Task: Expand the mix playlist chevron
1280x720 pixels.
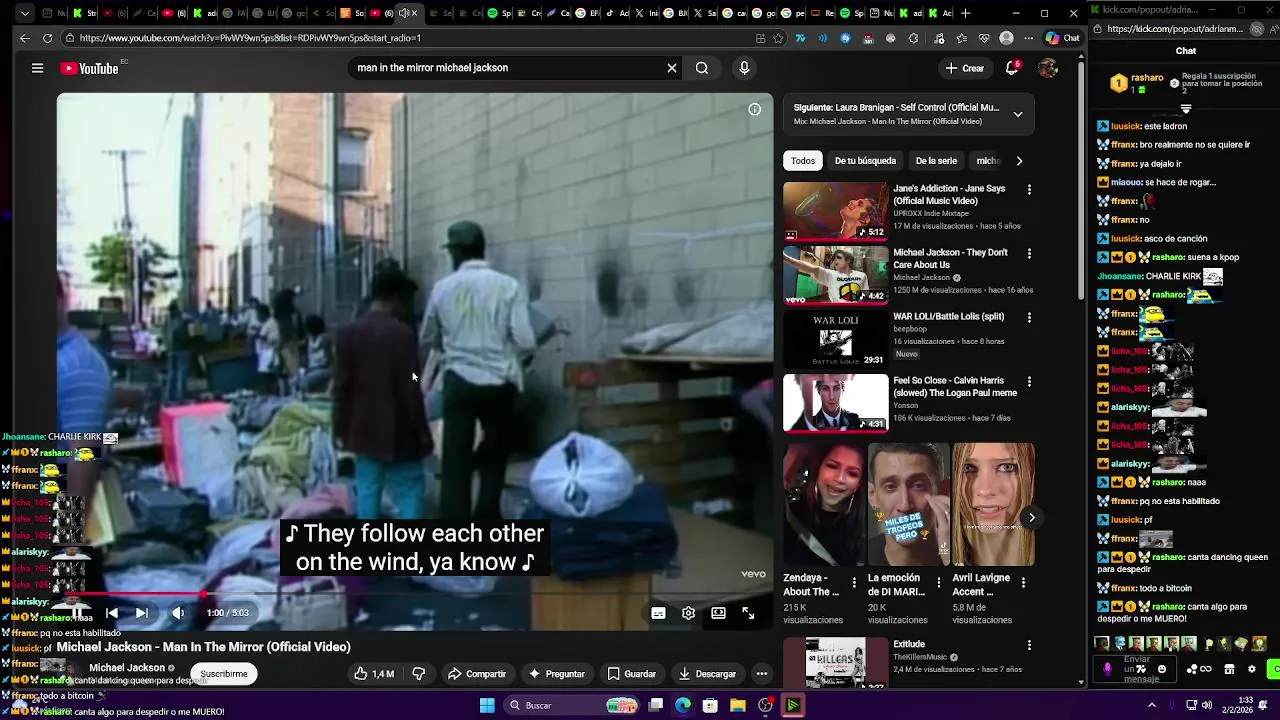Action: (1018, 114)
